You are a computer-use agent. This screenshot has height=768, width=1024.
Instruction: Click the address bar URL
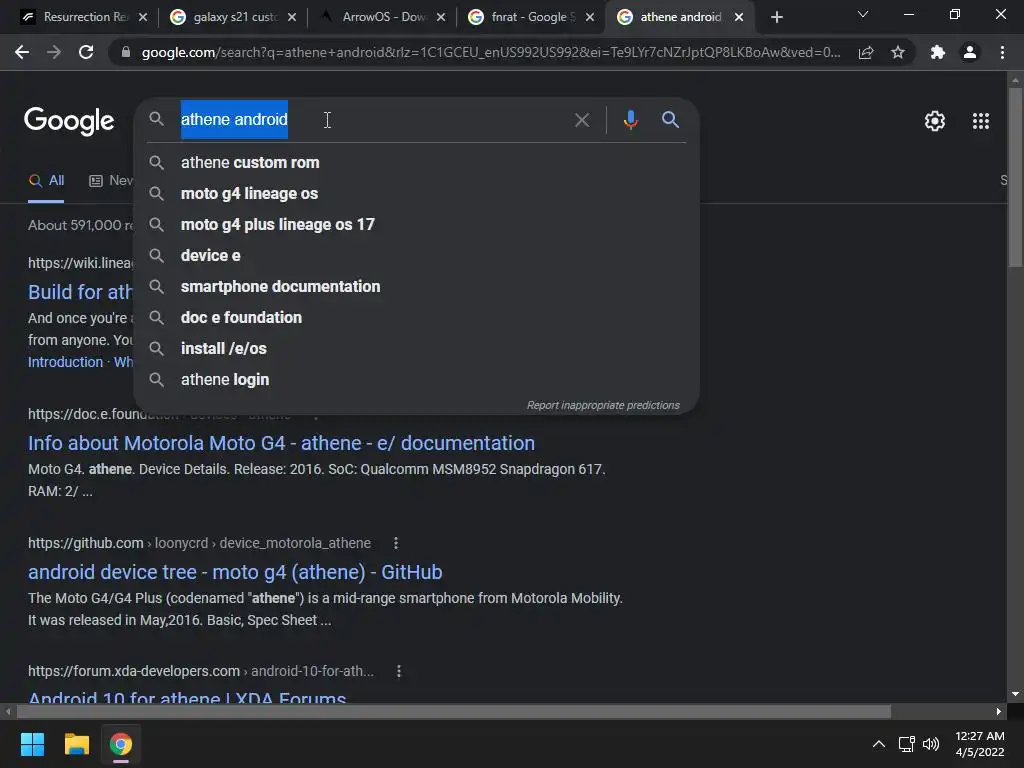point(490,52)
